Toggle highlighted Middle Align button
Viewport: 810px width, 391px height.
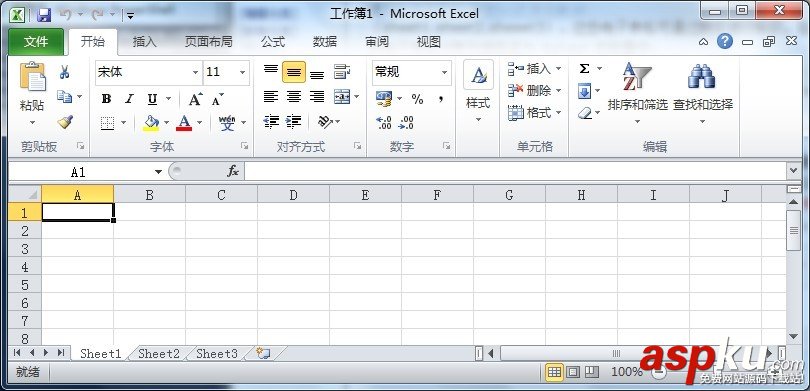click(x=294, y=72)
